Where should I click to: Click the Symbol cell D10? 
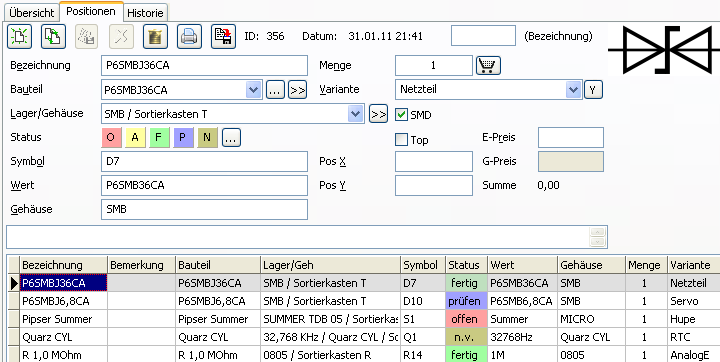click(423, 301)
